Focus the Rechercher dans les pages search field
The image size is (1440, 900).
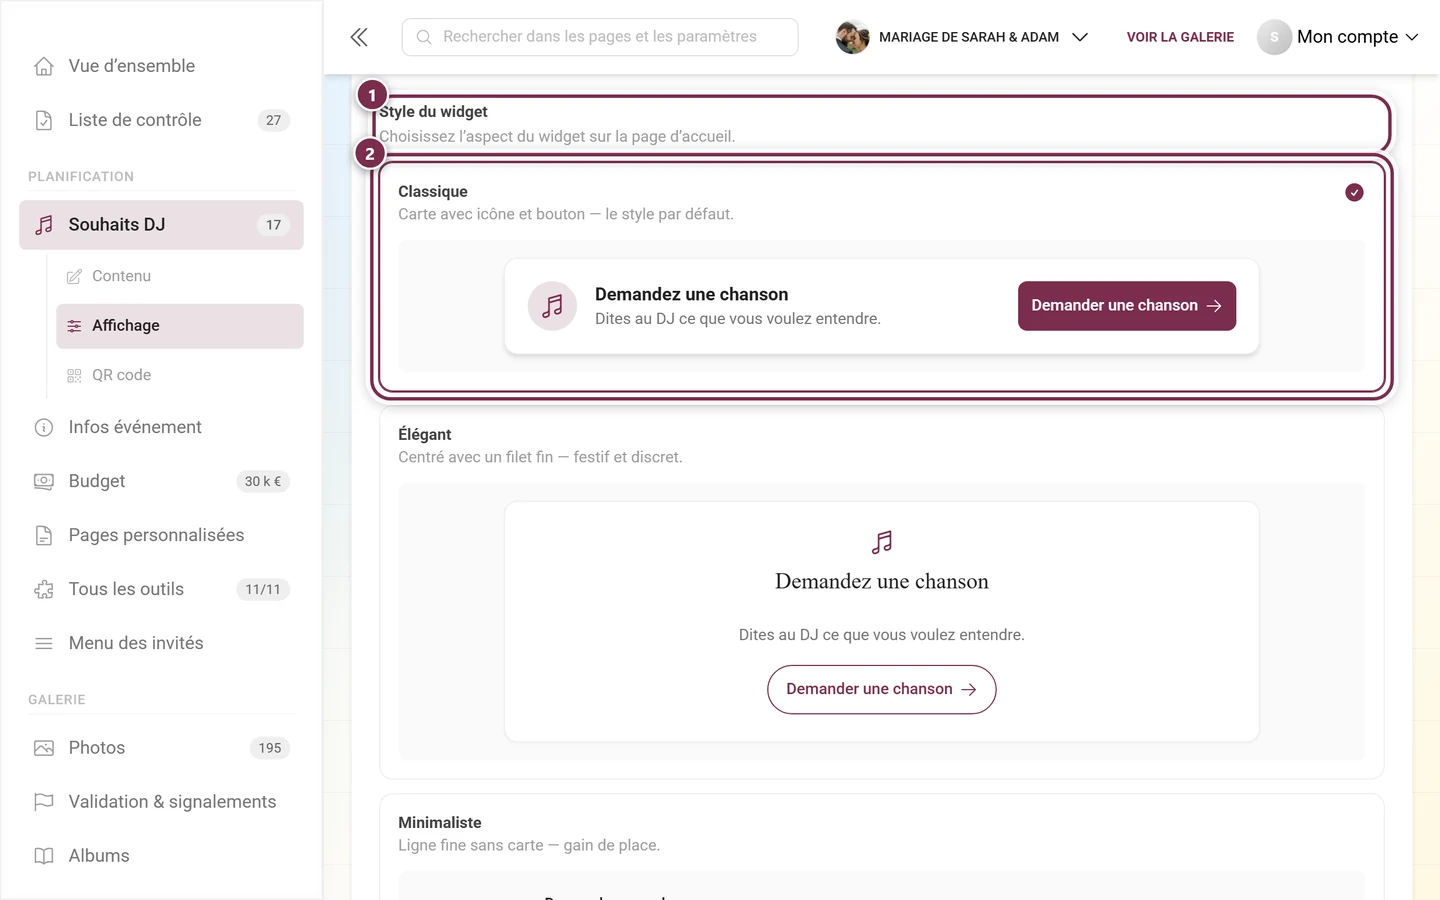pyautogui.click(x=600, y=37)
